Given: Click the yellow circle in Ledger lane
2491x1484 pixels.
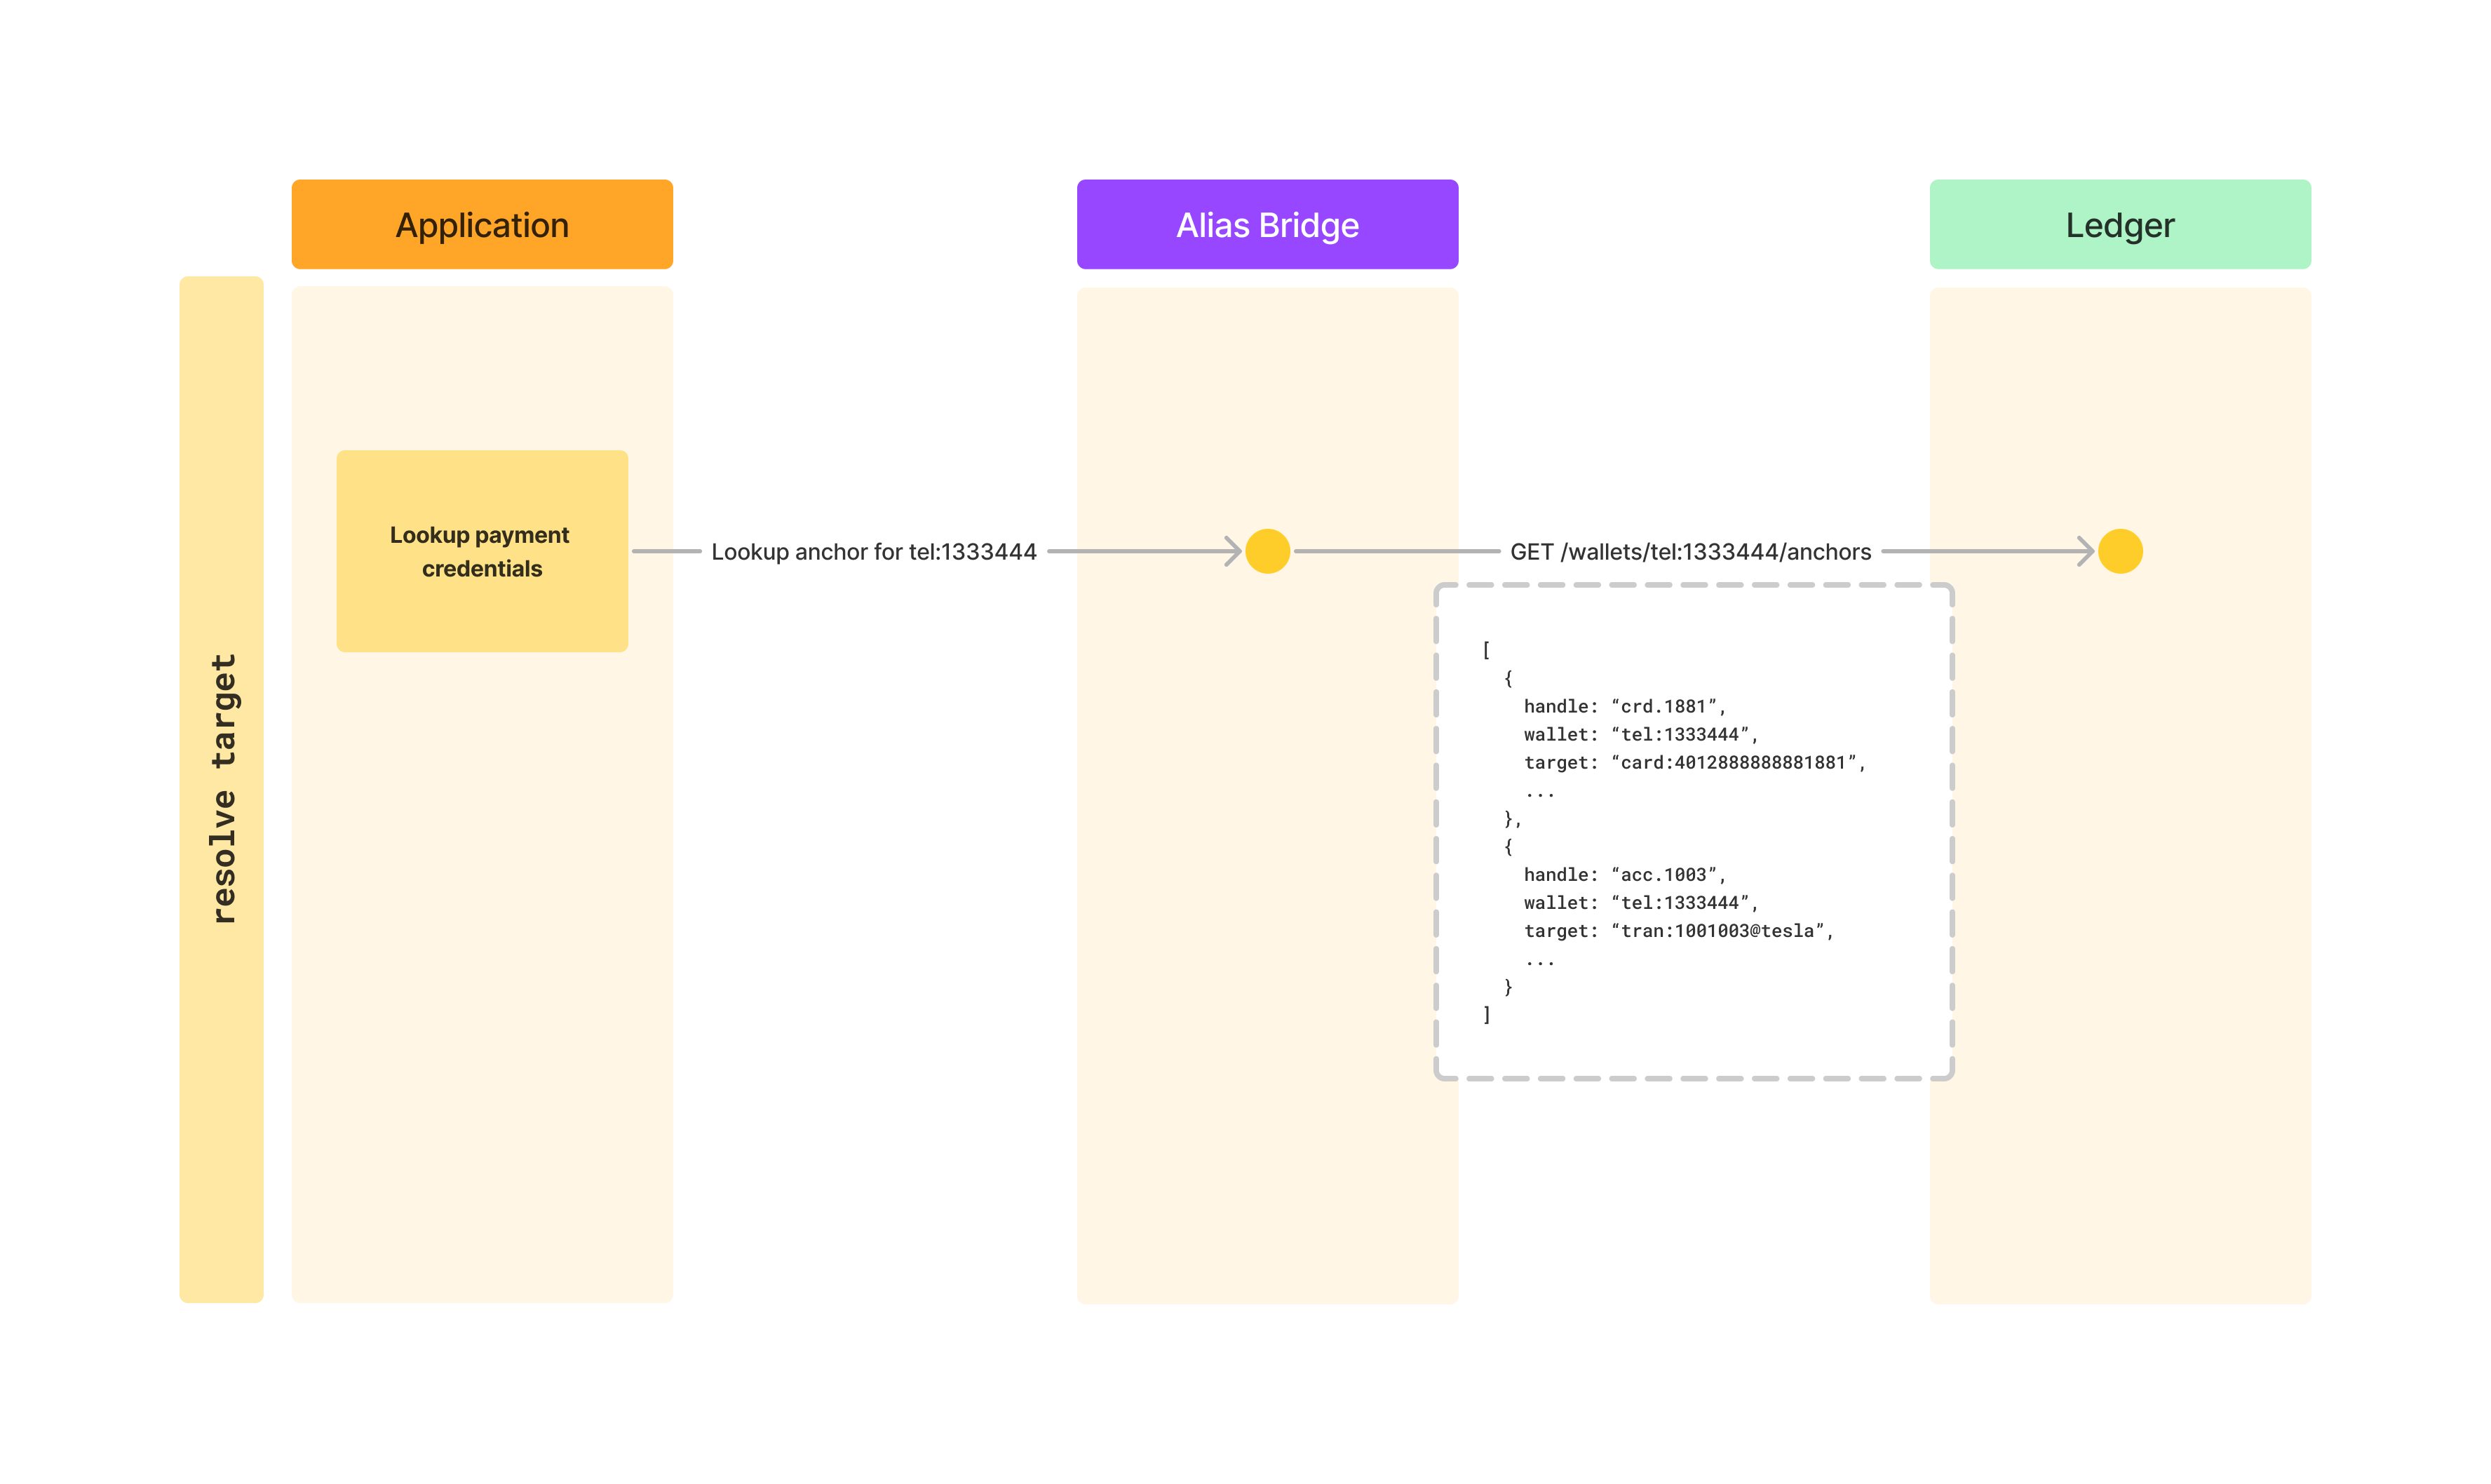Looking at the screenshot, I should coord(2119,551).
